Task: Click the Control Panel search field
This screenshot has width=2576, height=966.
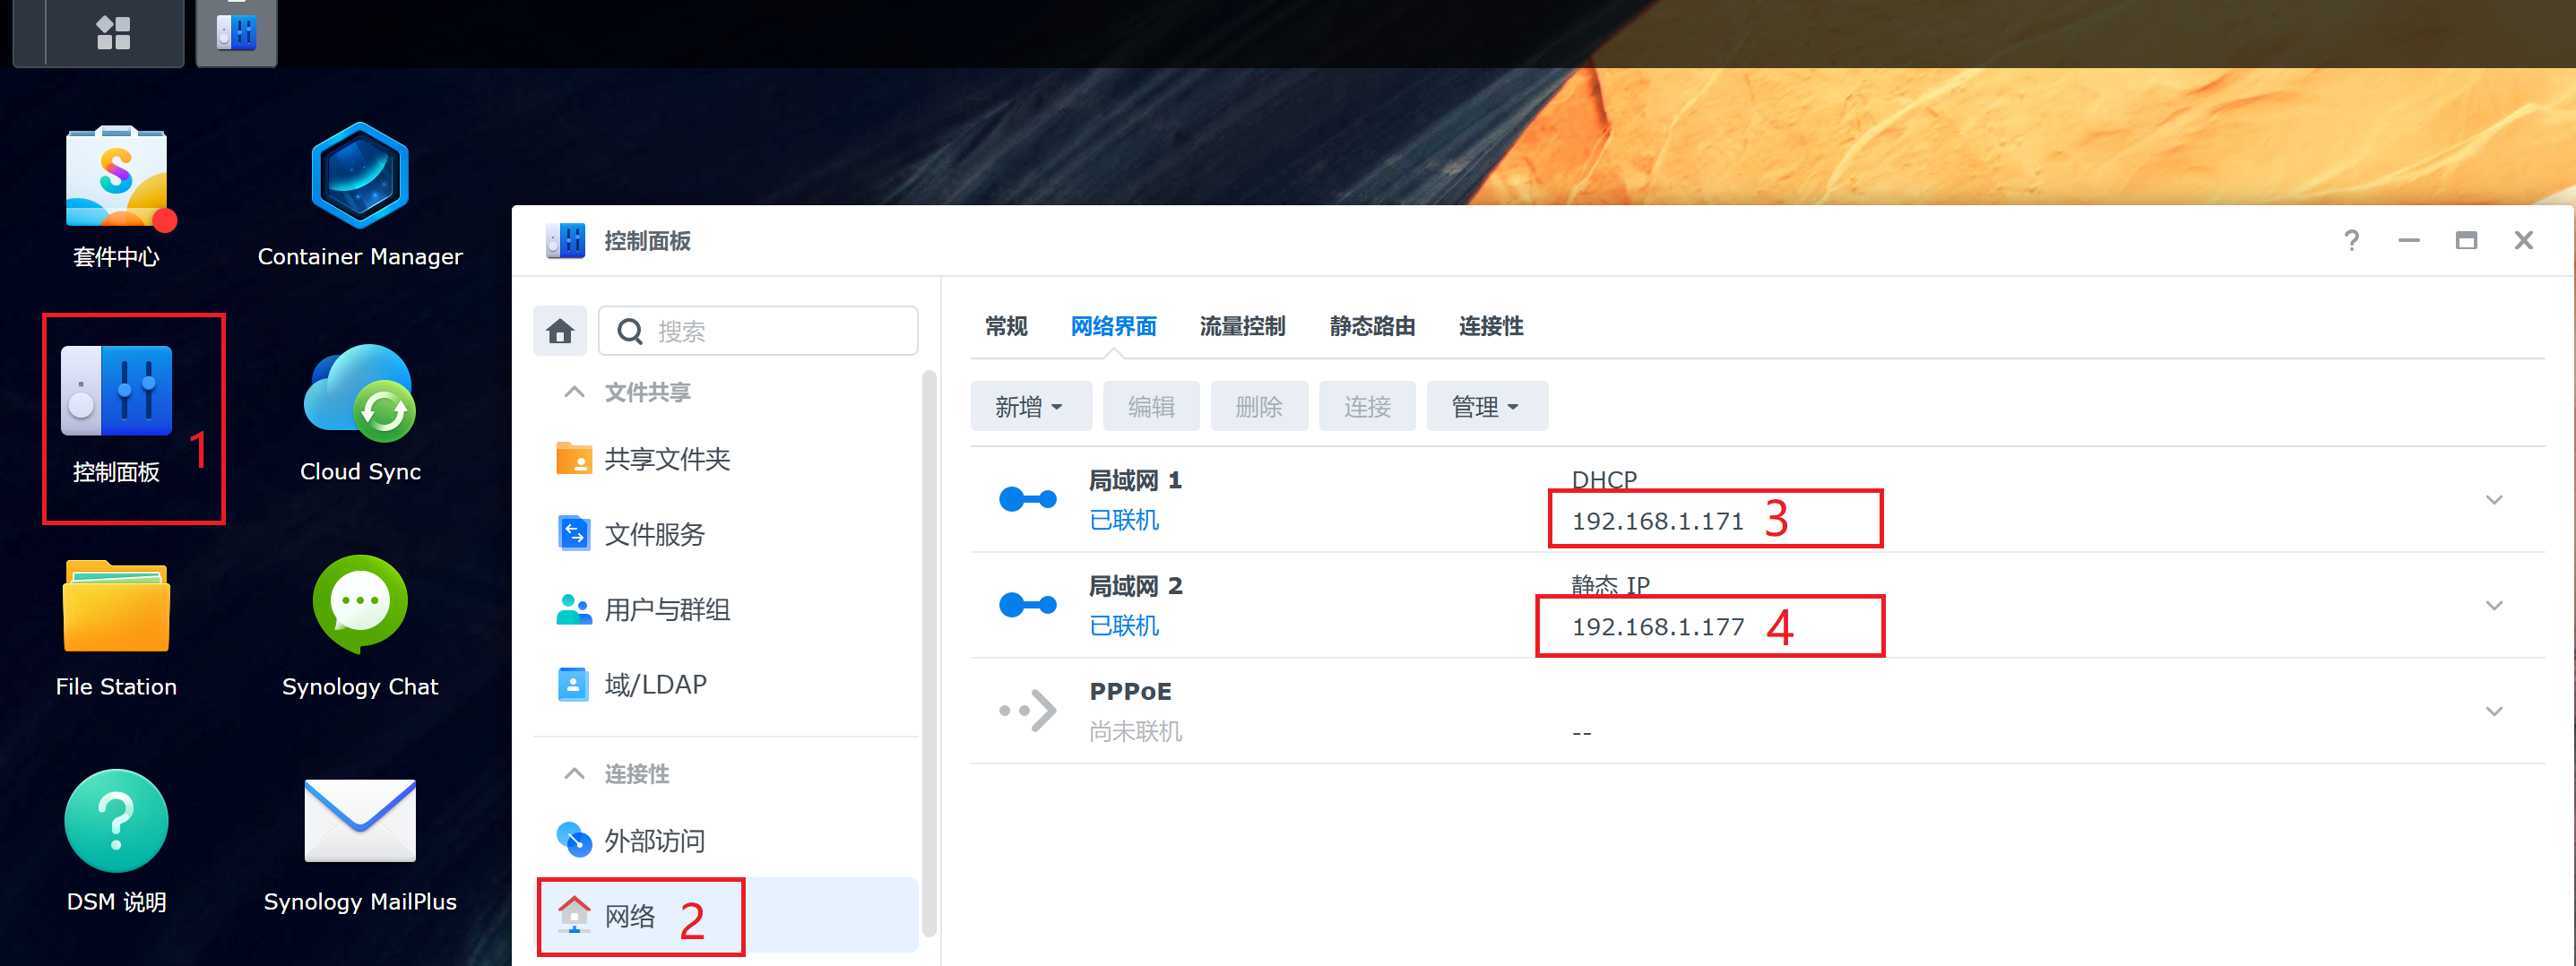Action: click(x=758, y=331)
